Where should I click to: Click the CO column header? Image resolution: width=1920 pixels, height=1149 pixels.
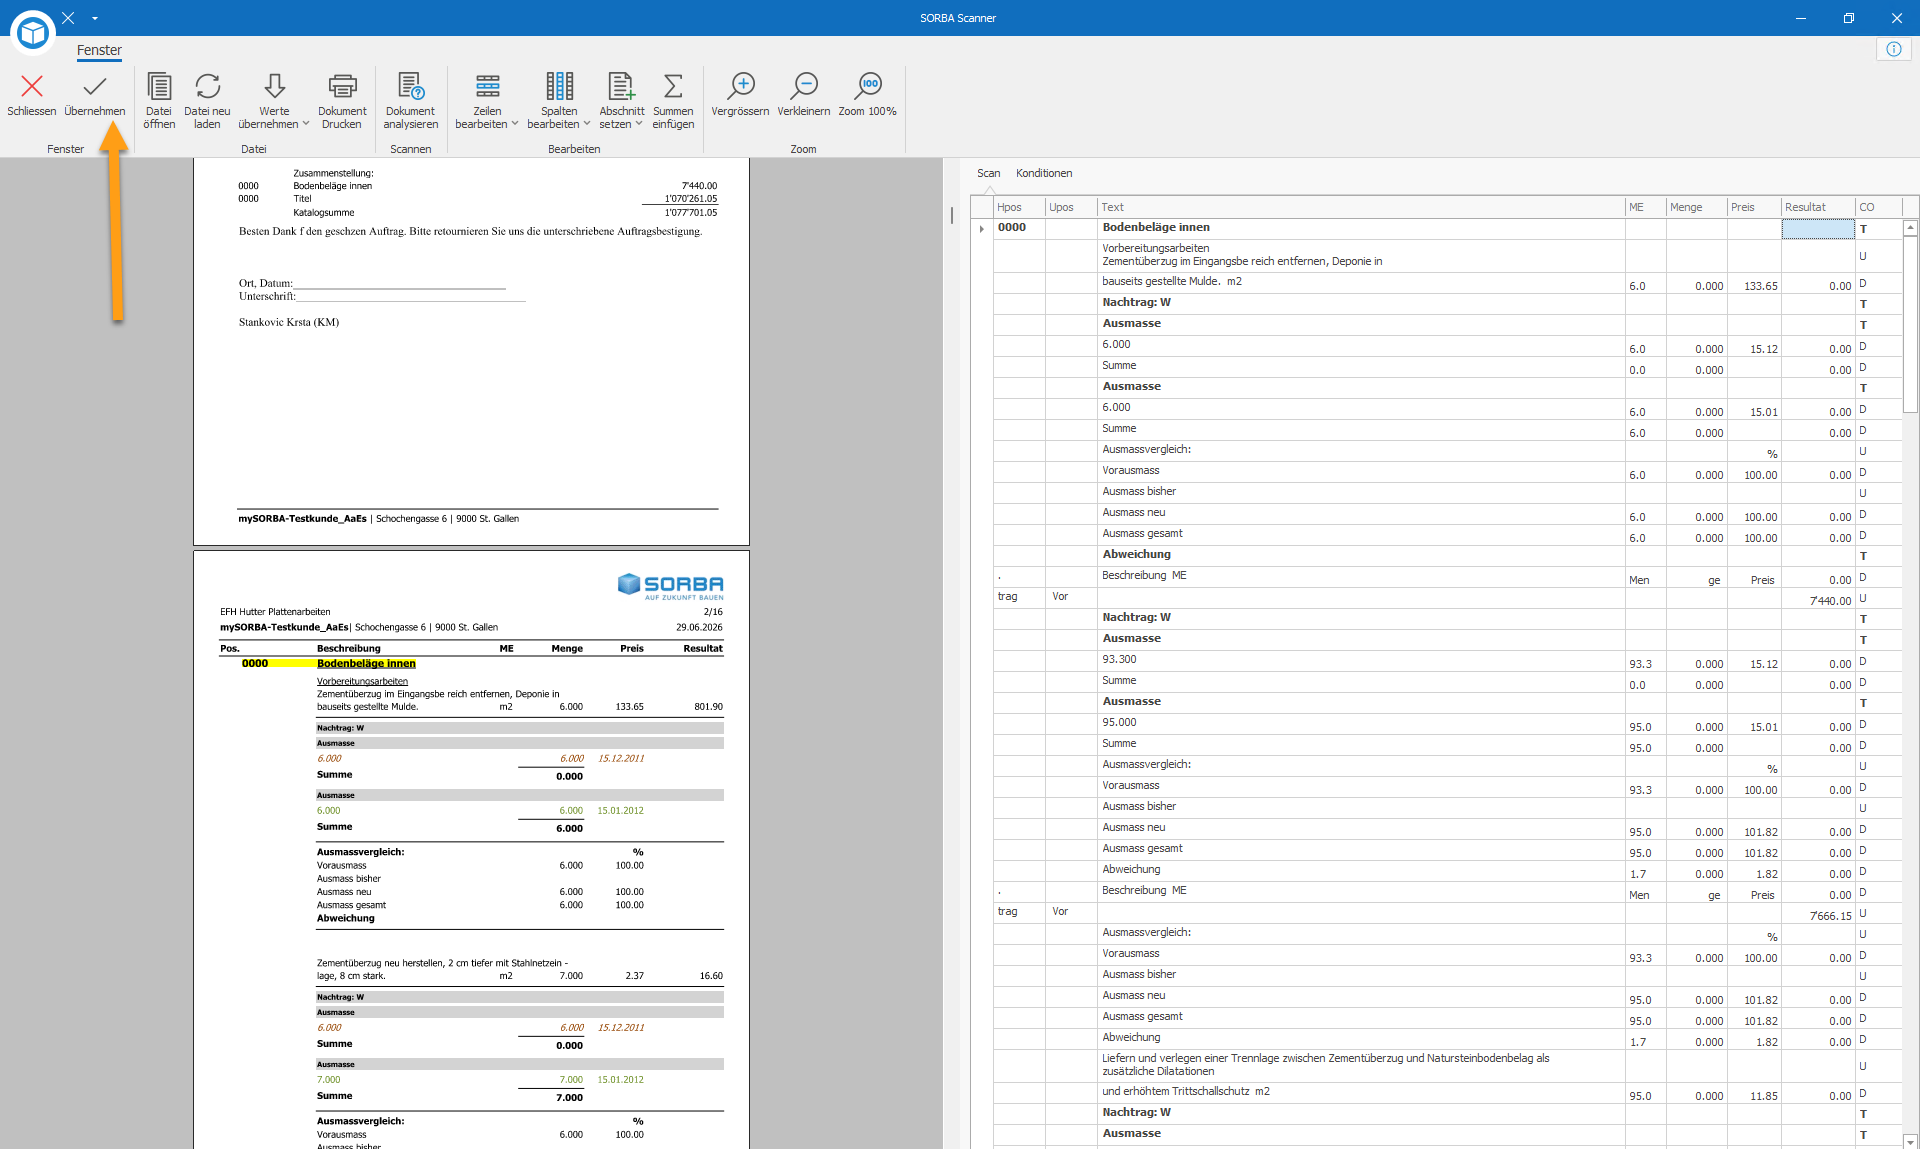[1879, 207]
